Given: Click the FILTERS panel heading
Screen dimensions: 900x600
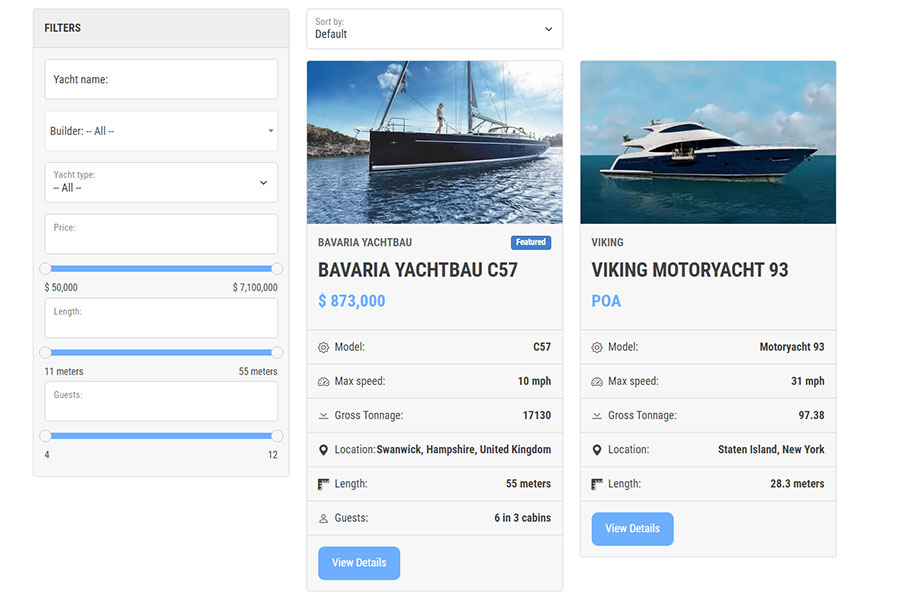Looking at the screenshot, I should pos(63,28).
